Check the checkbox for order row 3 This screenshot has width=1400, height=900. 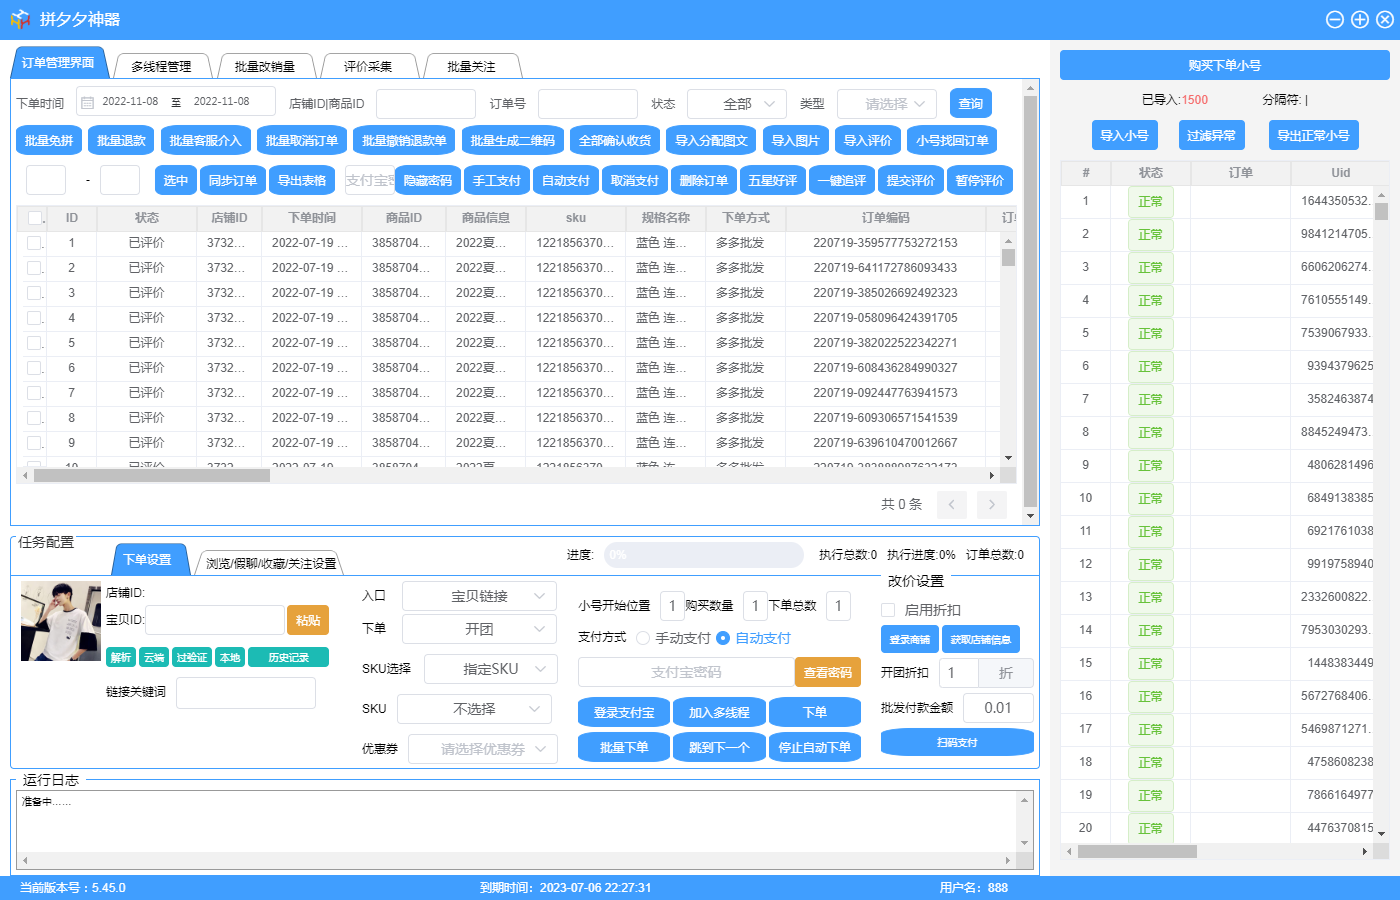[34, 293]
